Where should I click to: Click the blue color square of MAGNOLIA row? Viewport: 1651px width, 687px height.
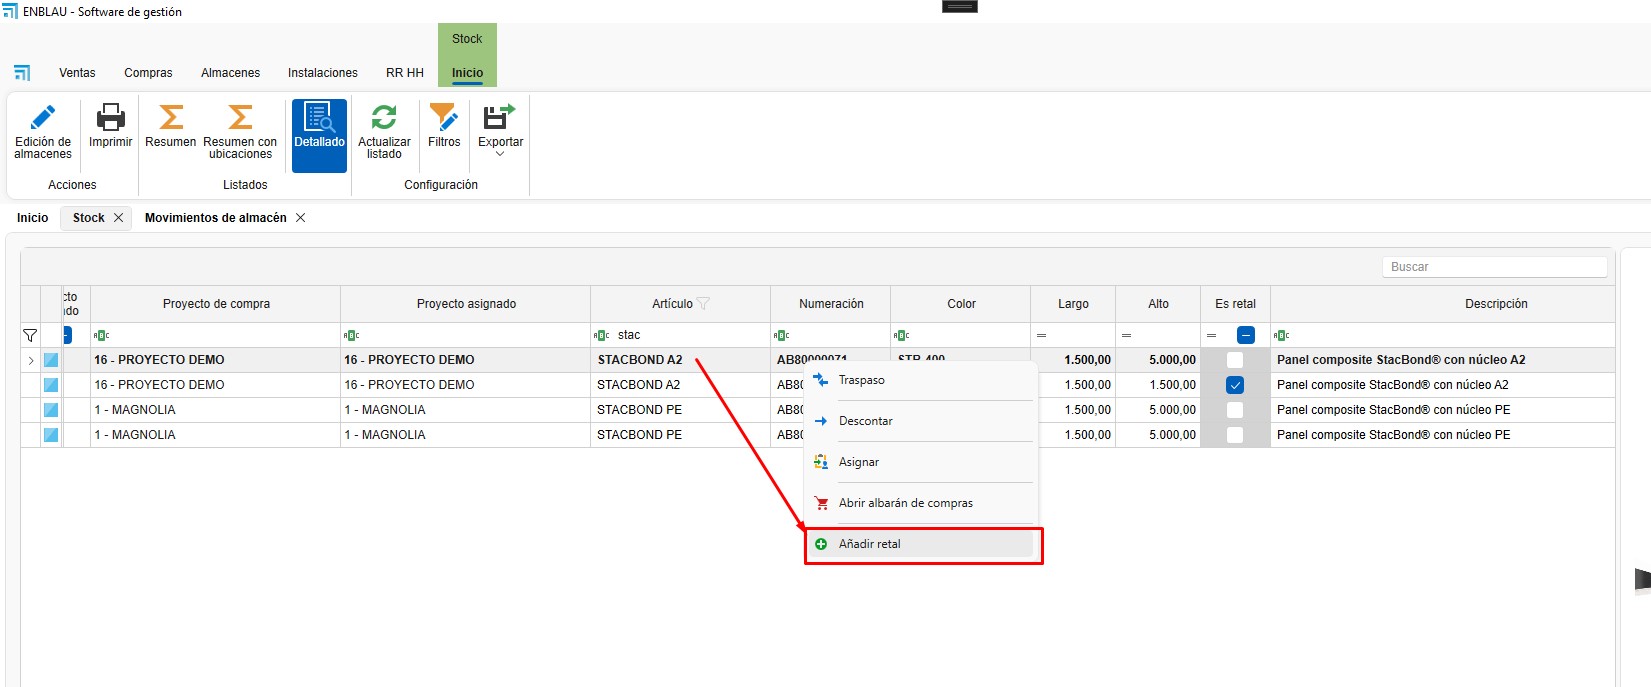tap(51, 410)
